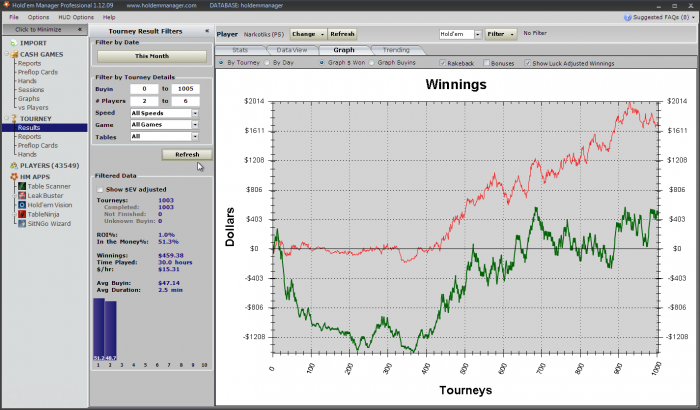Open Cash Games Reports
The width and height of the screenshot is (700, 410).
point(29,63)
